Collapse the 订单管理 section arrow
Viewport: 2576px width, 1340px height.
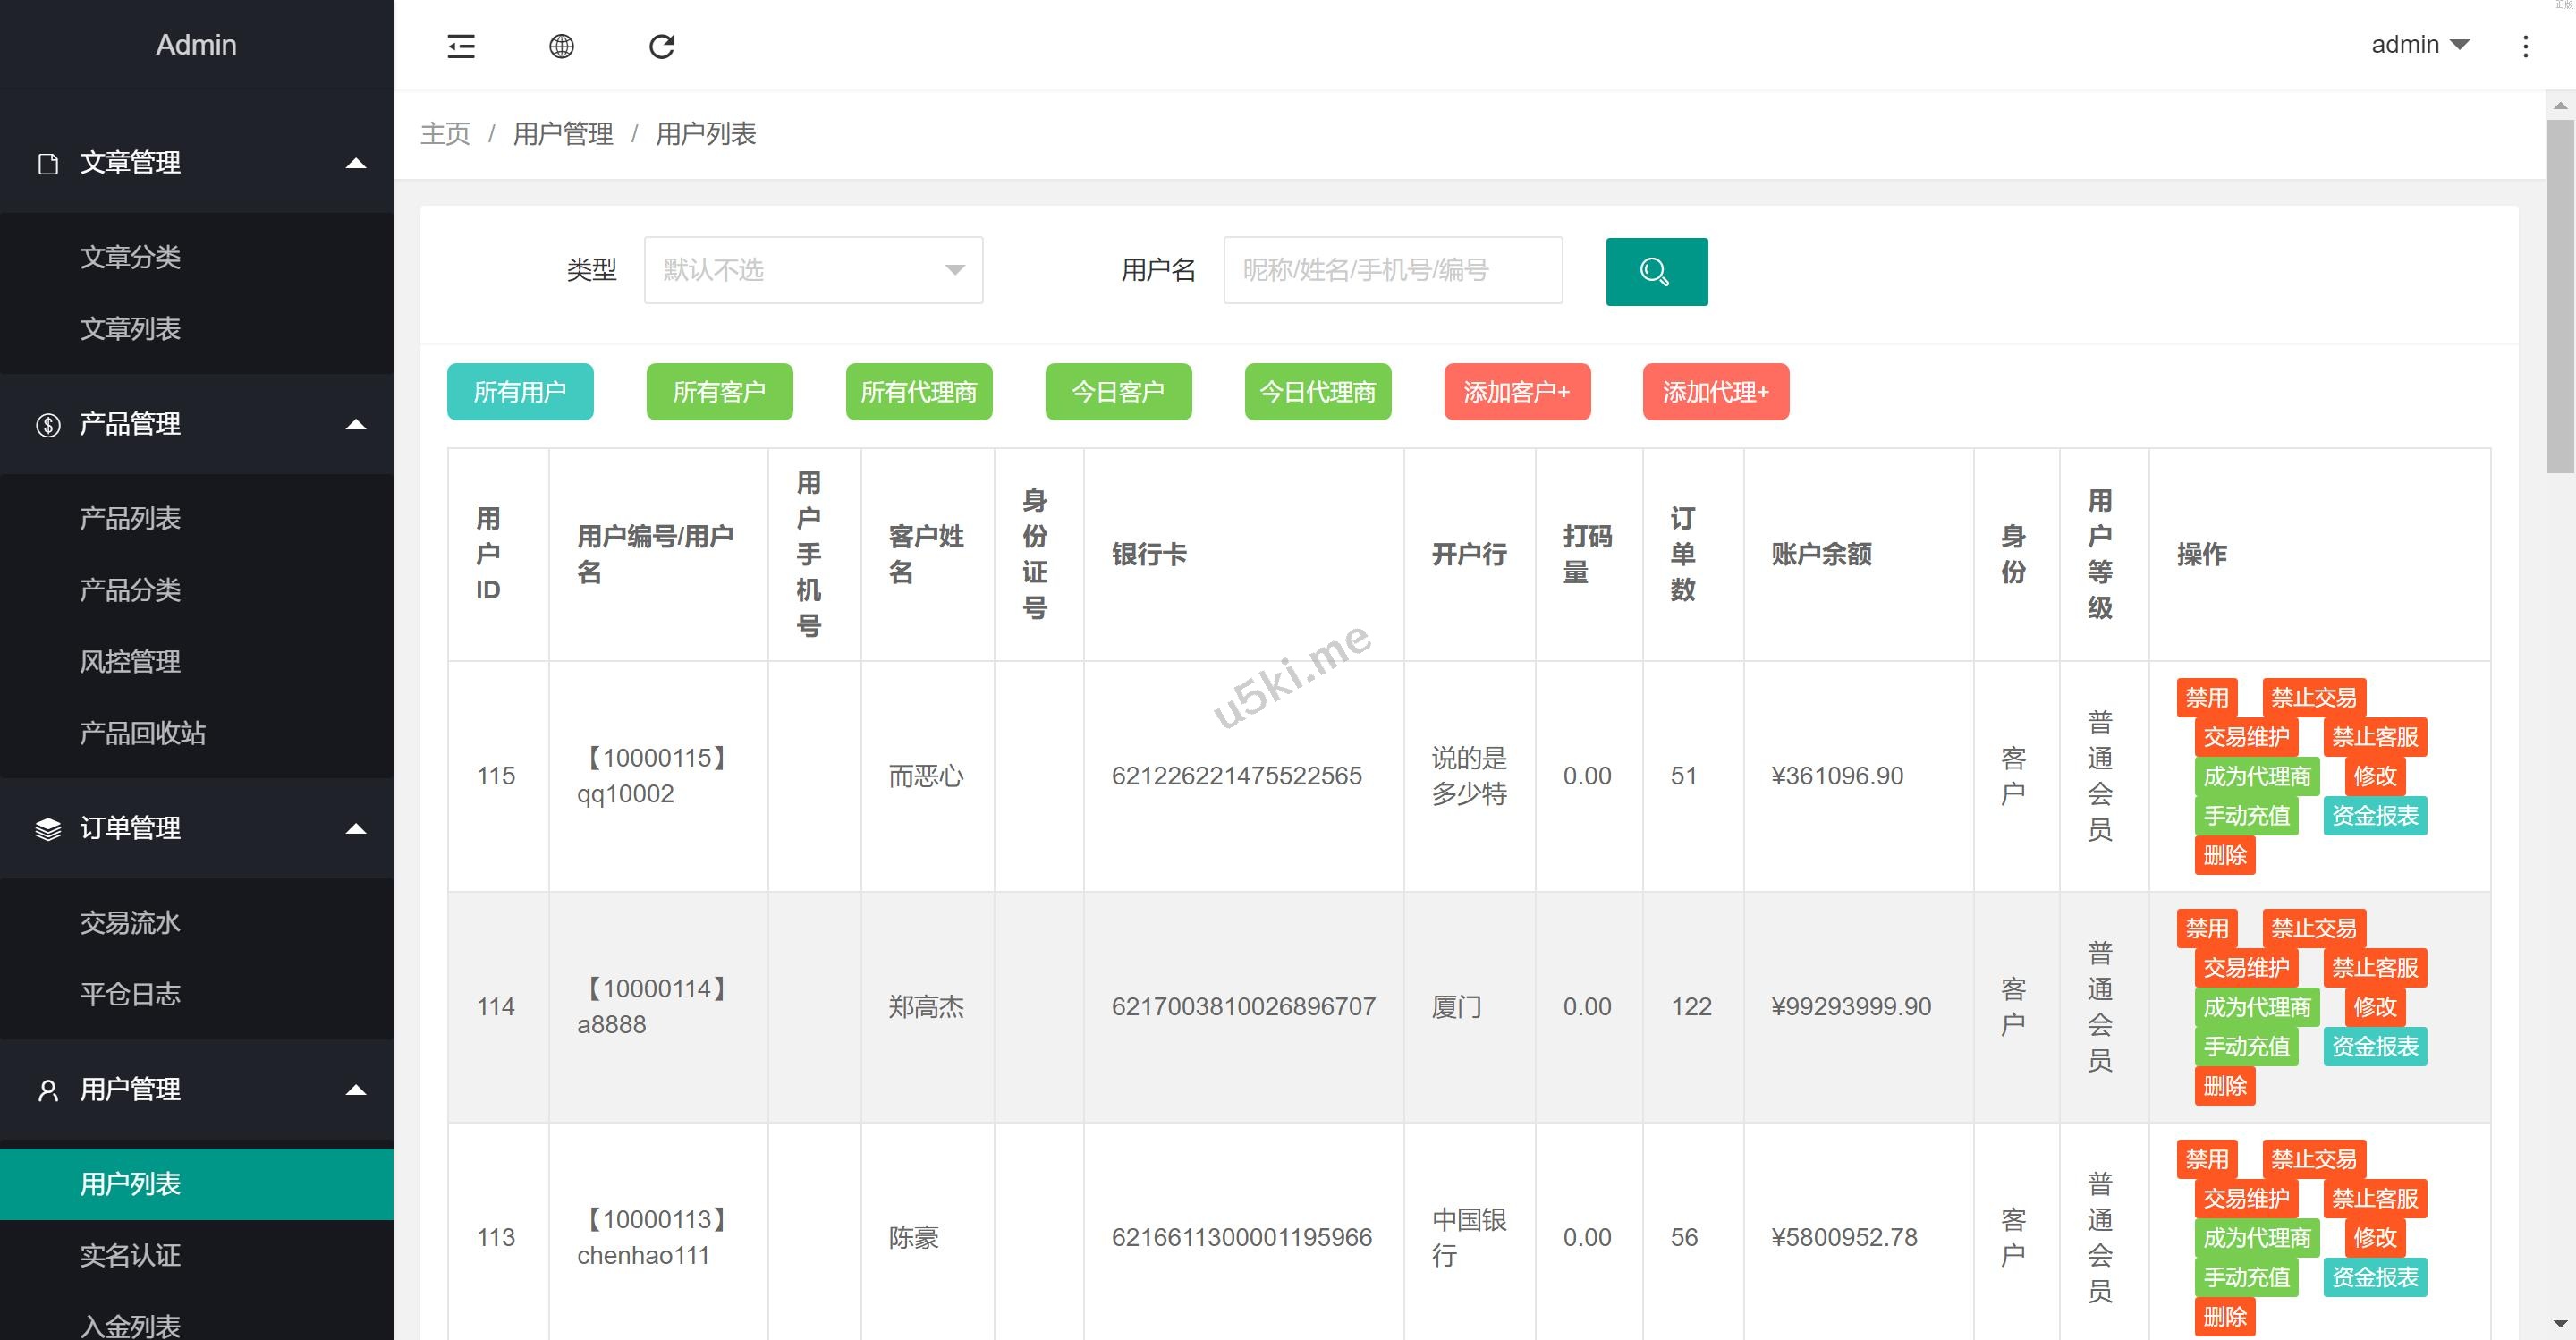[x=355, y=829]
